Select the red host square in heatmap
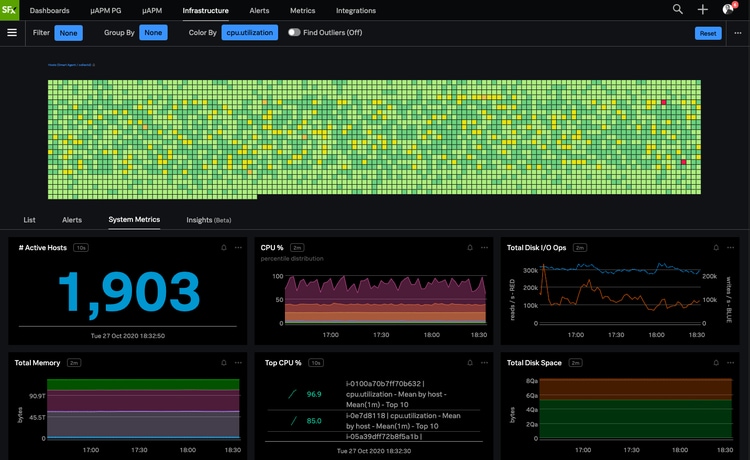The width and height of the screenshot is (750, 460). coord(662,102)
